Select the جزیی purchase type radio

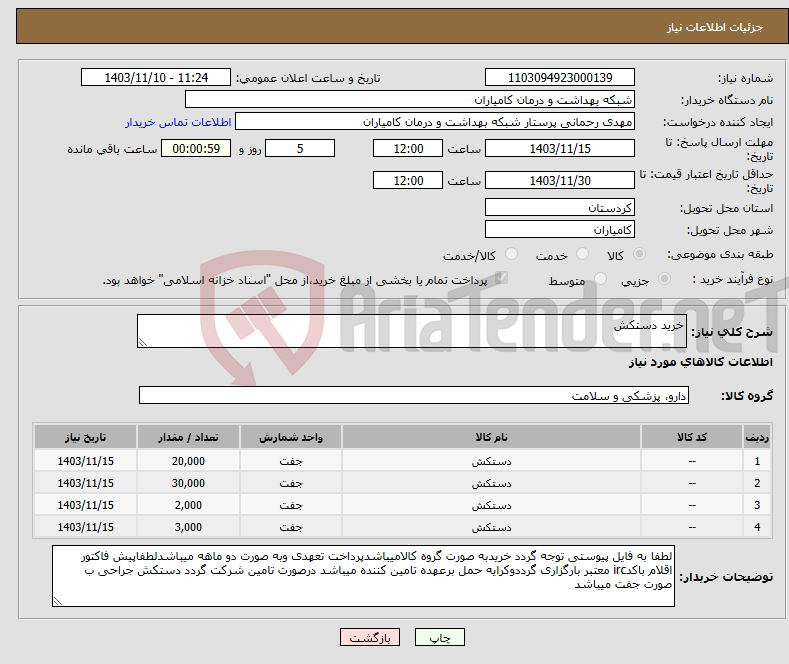pyautogui.click(x=664, y=279)
